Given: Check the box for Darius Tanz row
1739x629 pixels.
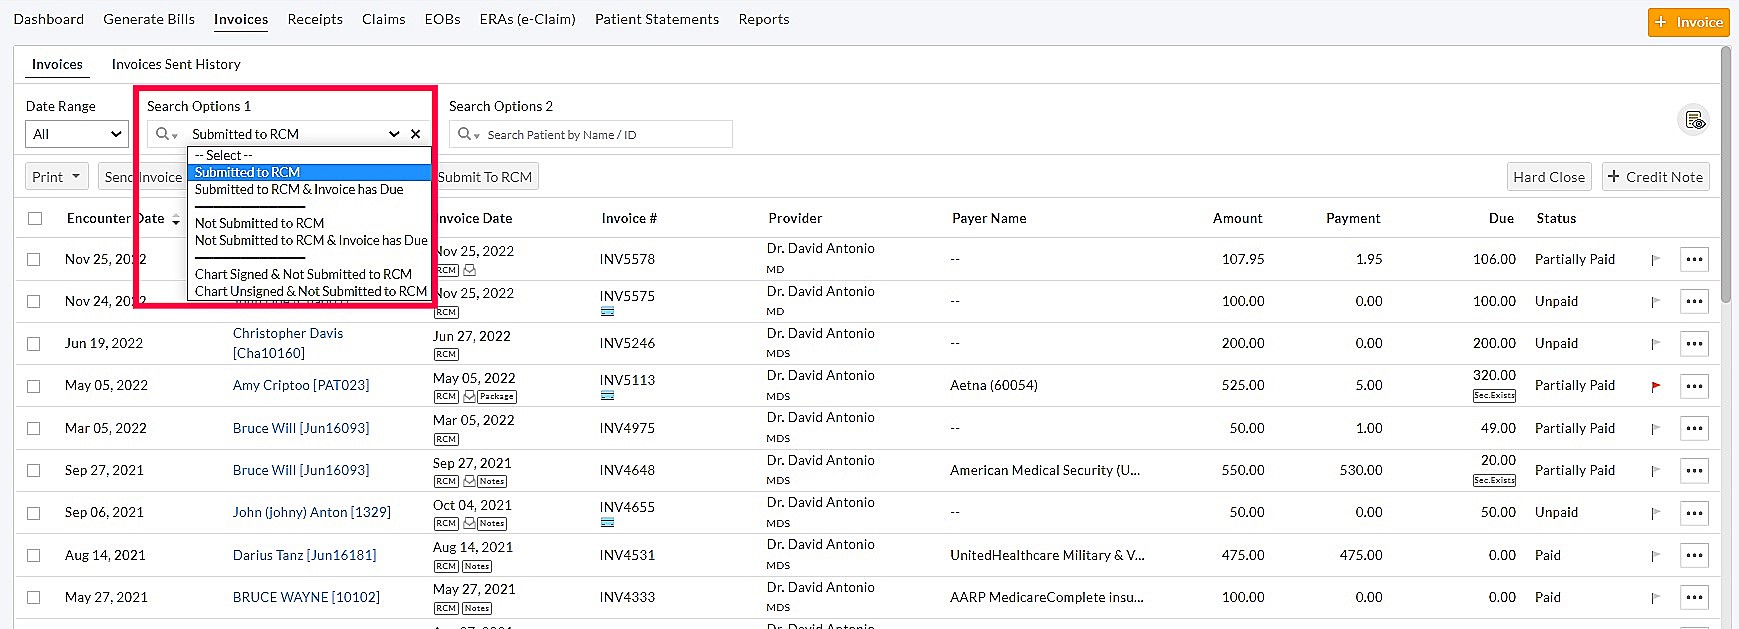Looking at the screenshot, I should (34, 555).
